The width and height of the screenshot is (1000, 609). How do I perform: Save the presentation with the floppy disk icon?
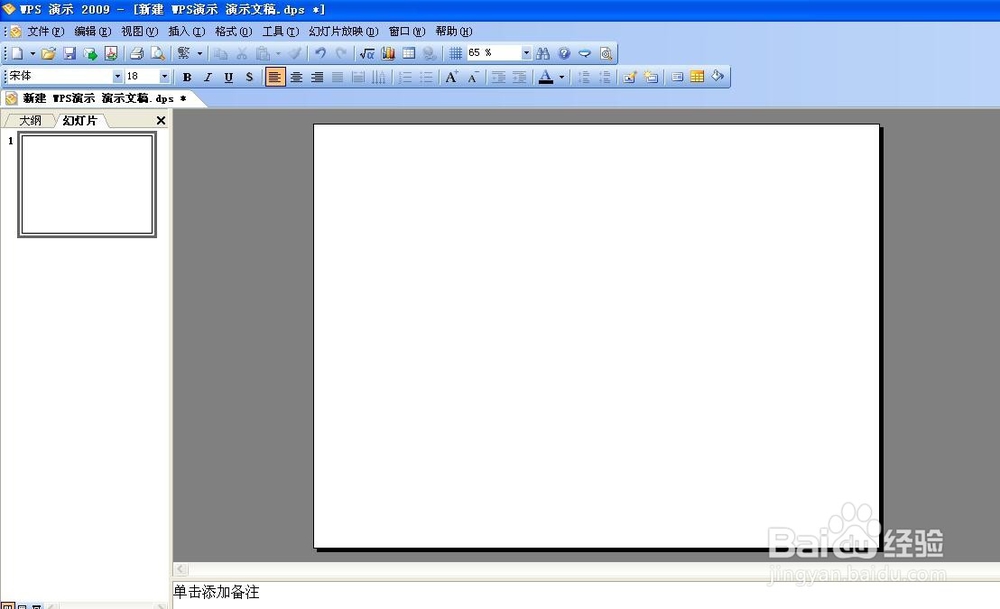(x=70, y=54)
